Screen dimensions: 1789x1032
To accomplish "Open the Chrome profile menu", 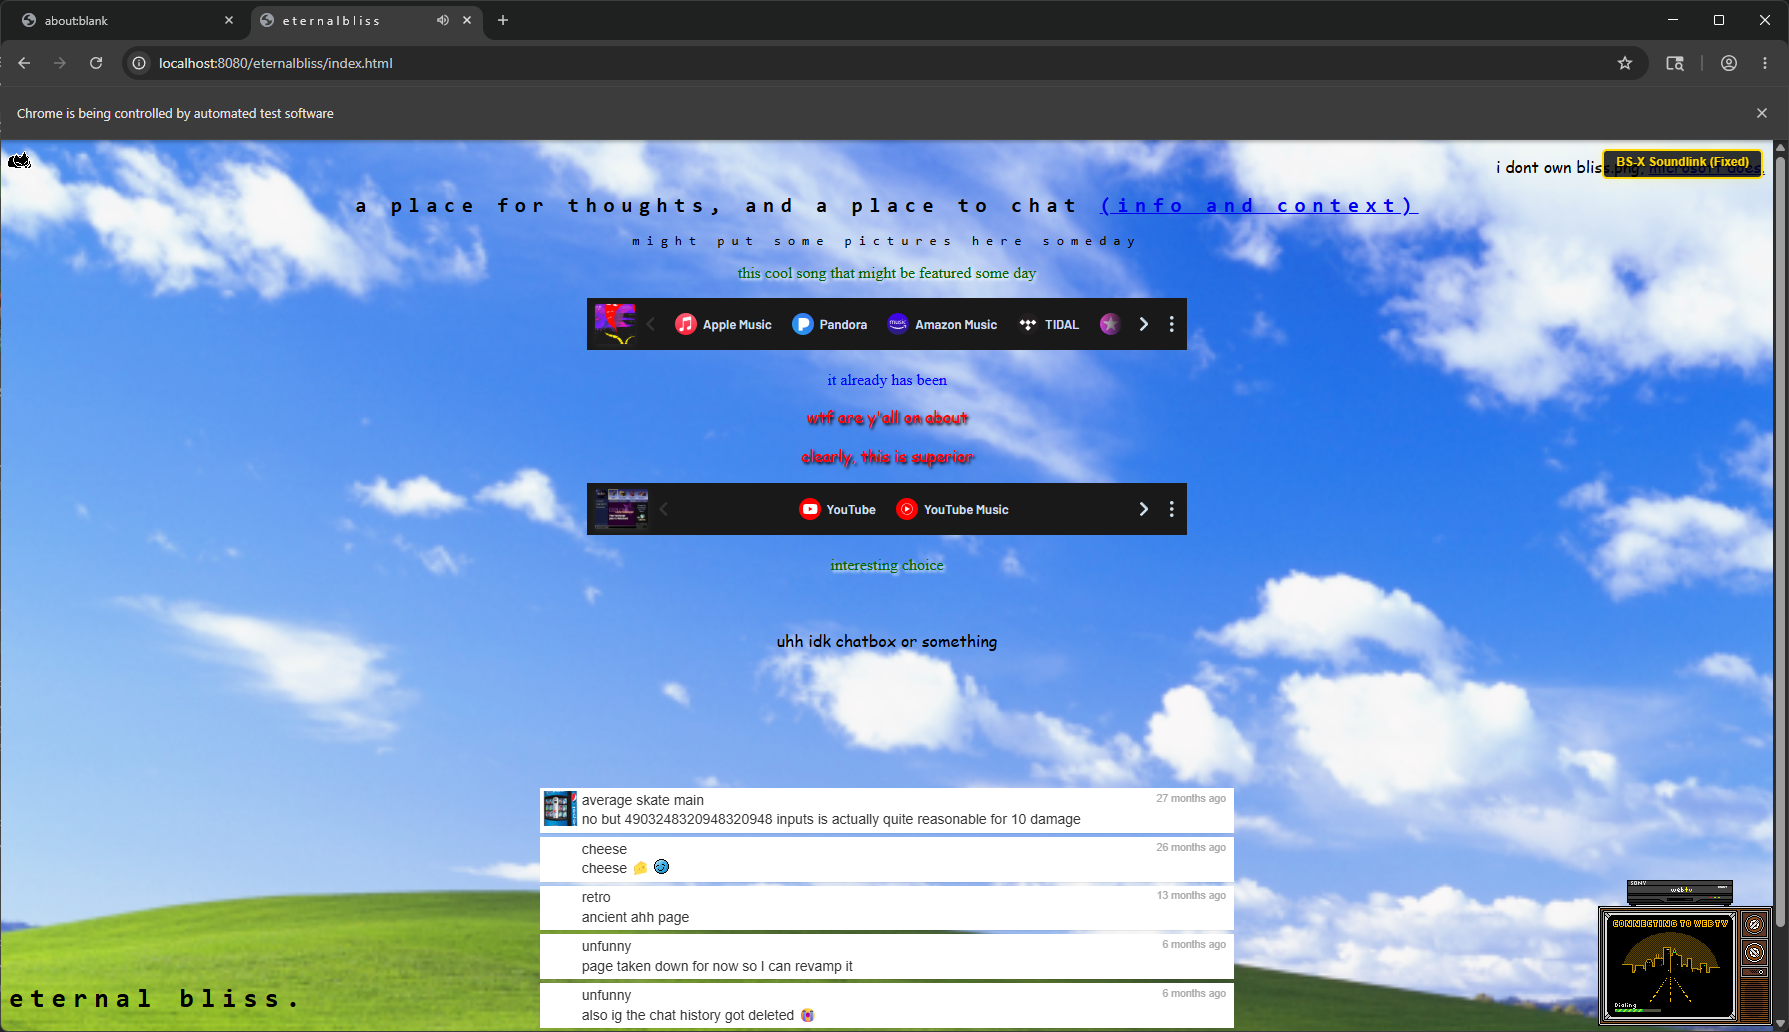I will tap(1729, 63).
